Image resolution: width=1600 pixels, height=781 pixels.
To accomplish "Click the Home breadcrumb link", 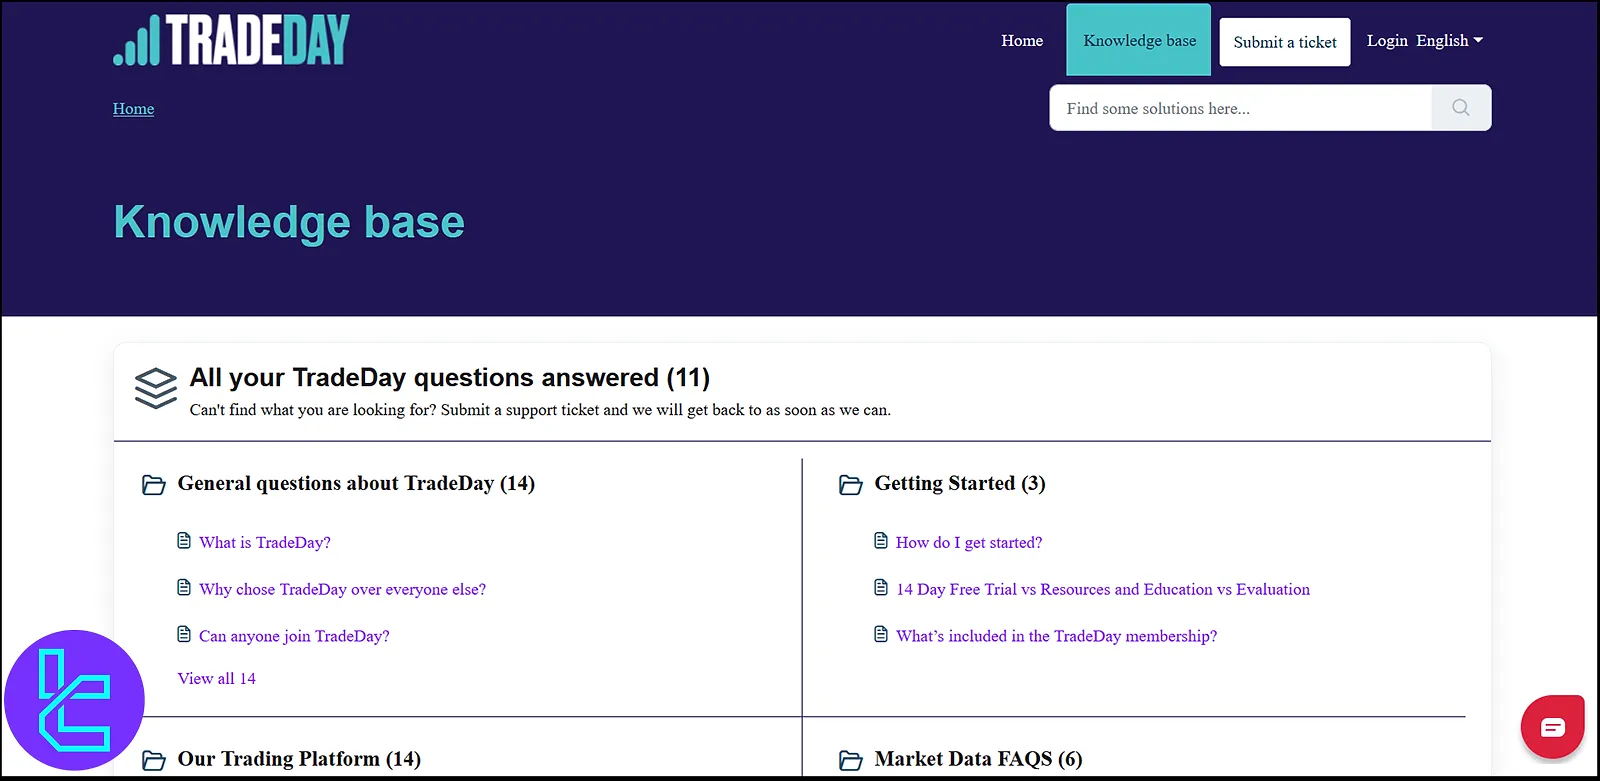I will [x=133, y=109].
